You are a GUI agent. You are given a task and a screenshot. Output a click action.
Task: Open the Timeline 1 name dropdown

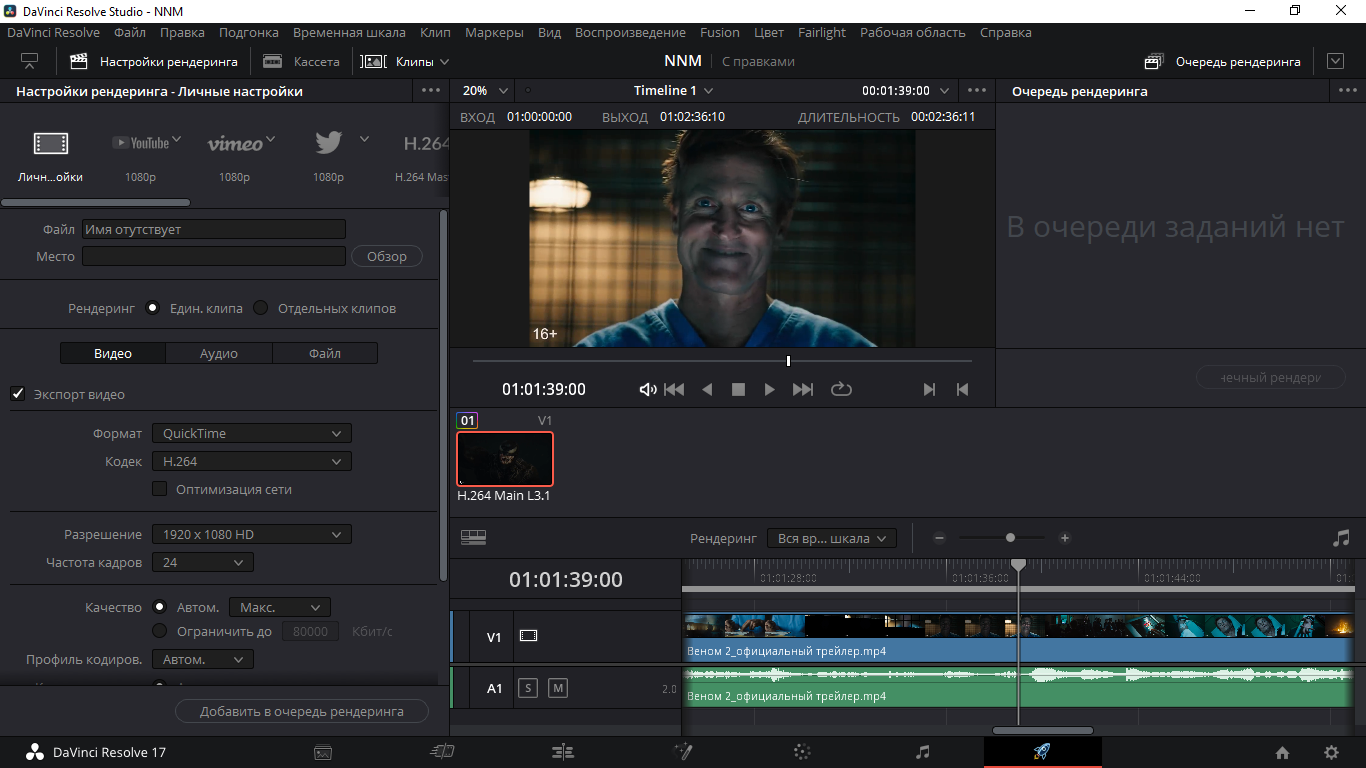pyautogui.click(x=673, y=90)
